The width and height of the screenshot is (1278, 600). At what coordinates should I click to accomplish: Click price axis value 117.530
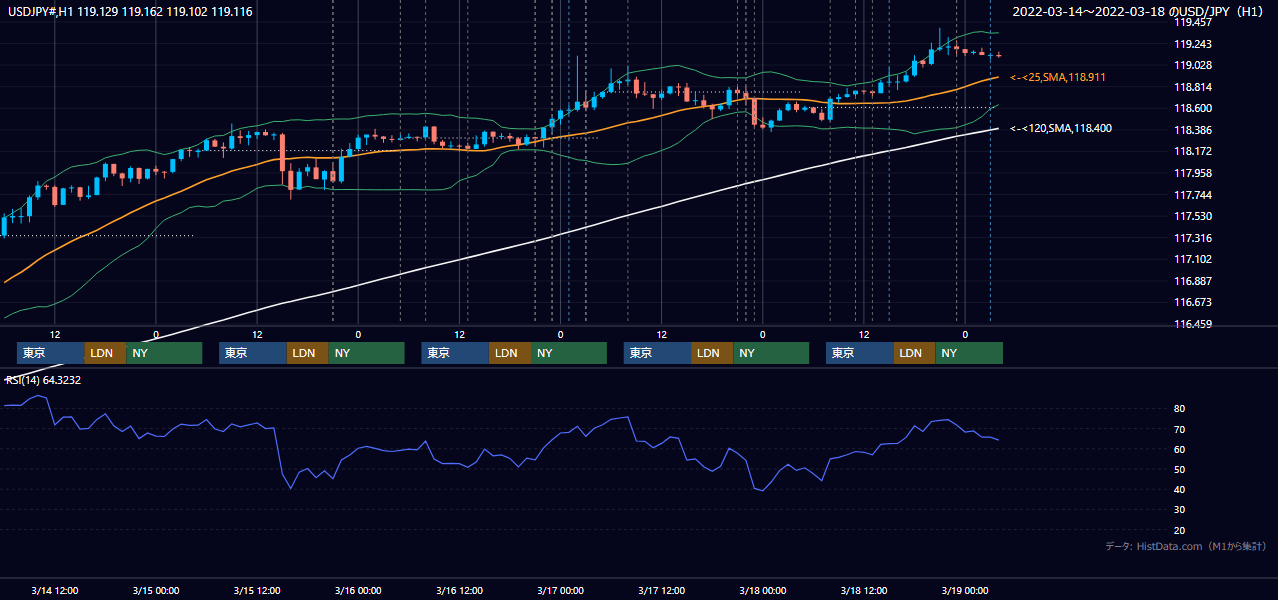(x=1193, y=216)
